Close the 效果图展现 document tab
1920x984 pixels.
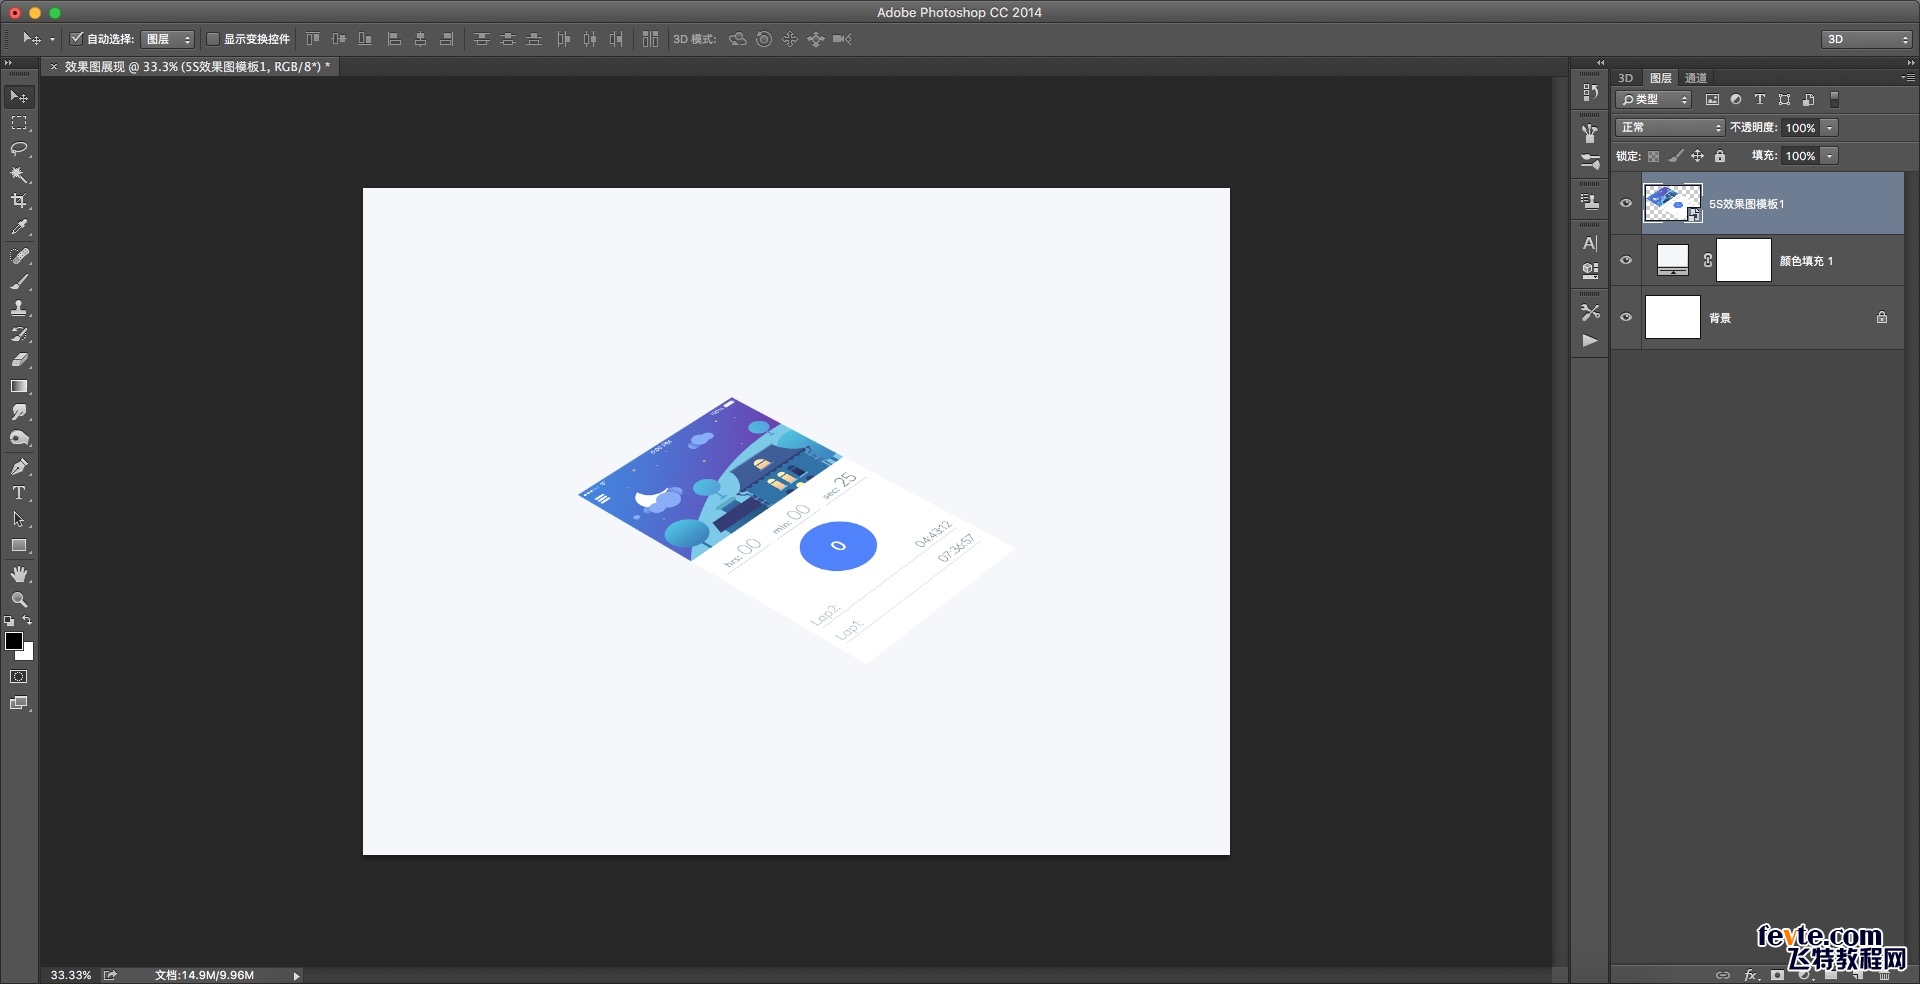click(54, 67)
